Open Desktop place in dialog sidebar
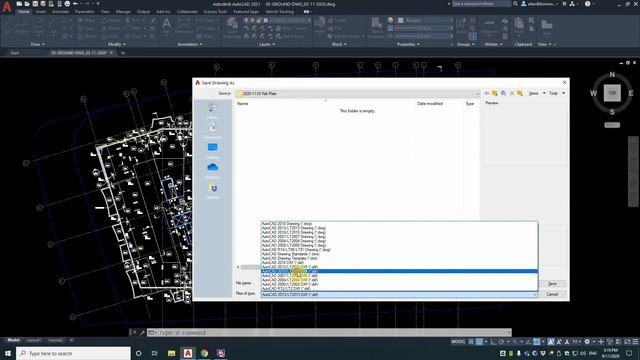The width and height of the screenshot is (640, 360). [212, 150]
